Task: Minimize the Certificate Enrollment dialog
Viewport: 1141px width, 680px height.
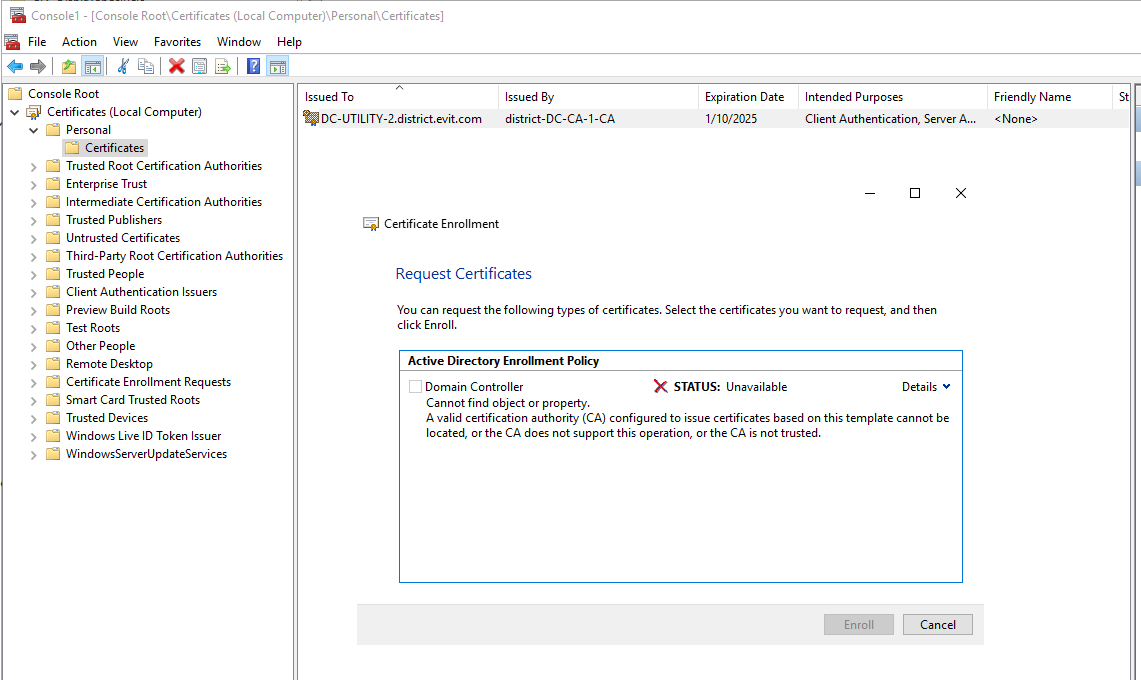Action: tap(870, 193)
